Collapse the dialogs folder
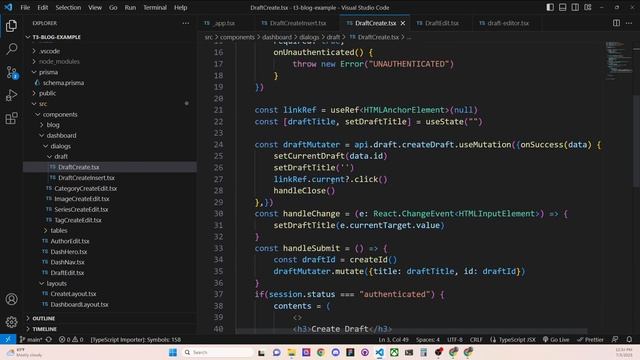 [x=60, y=146]
